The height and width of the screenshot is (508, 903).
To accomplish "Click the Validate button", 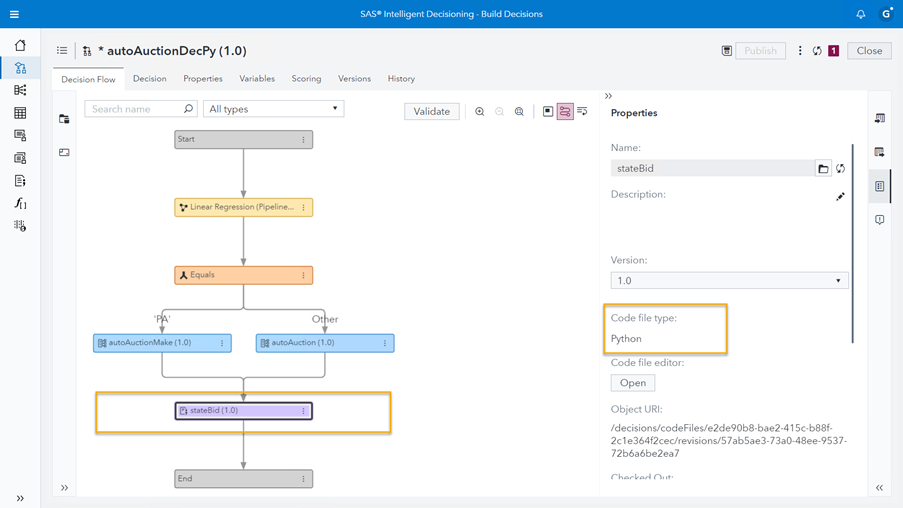I will tap(432, 111).
